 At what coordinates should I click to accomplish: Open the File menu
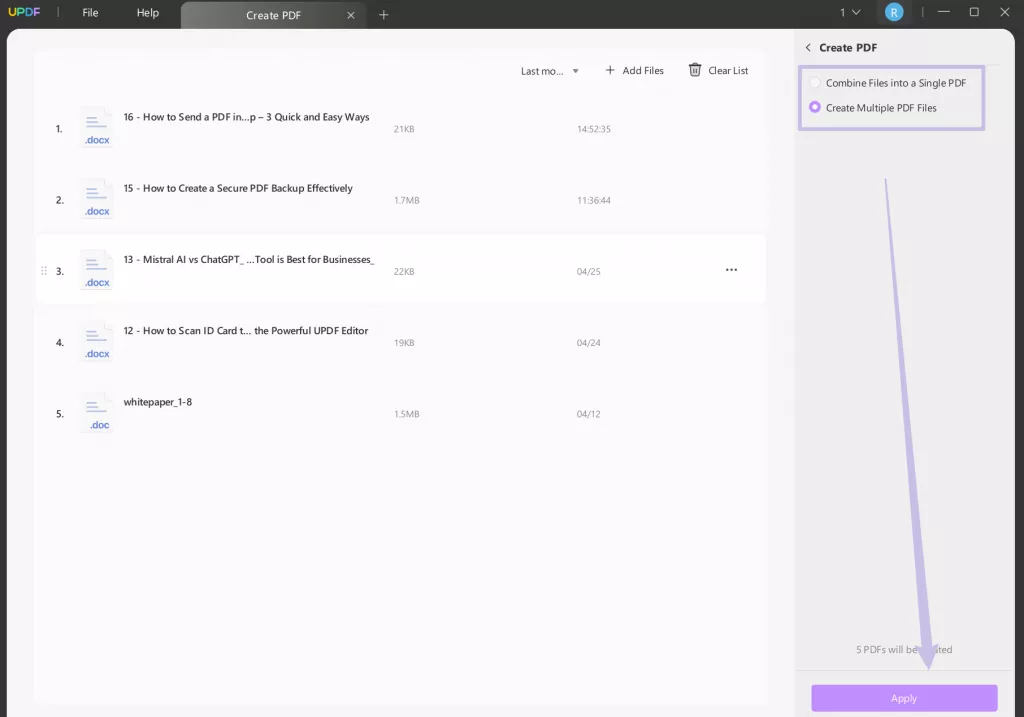90,13
